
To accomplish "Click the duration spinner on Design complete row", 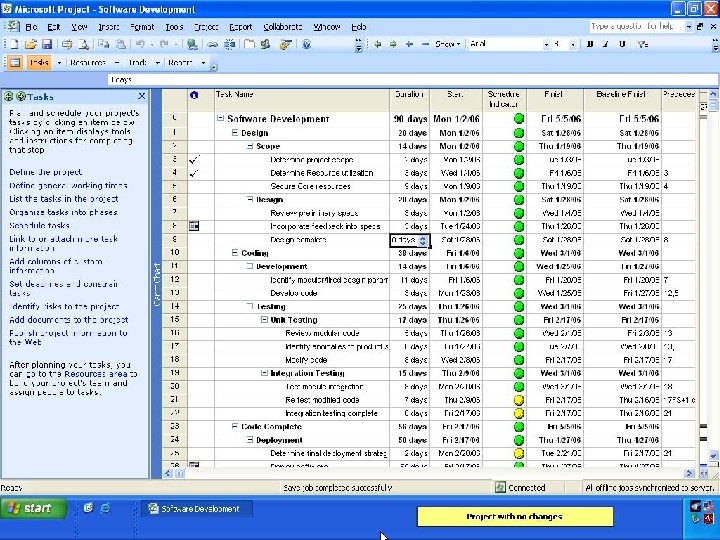I will tap(423, 240).
